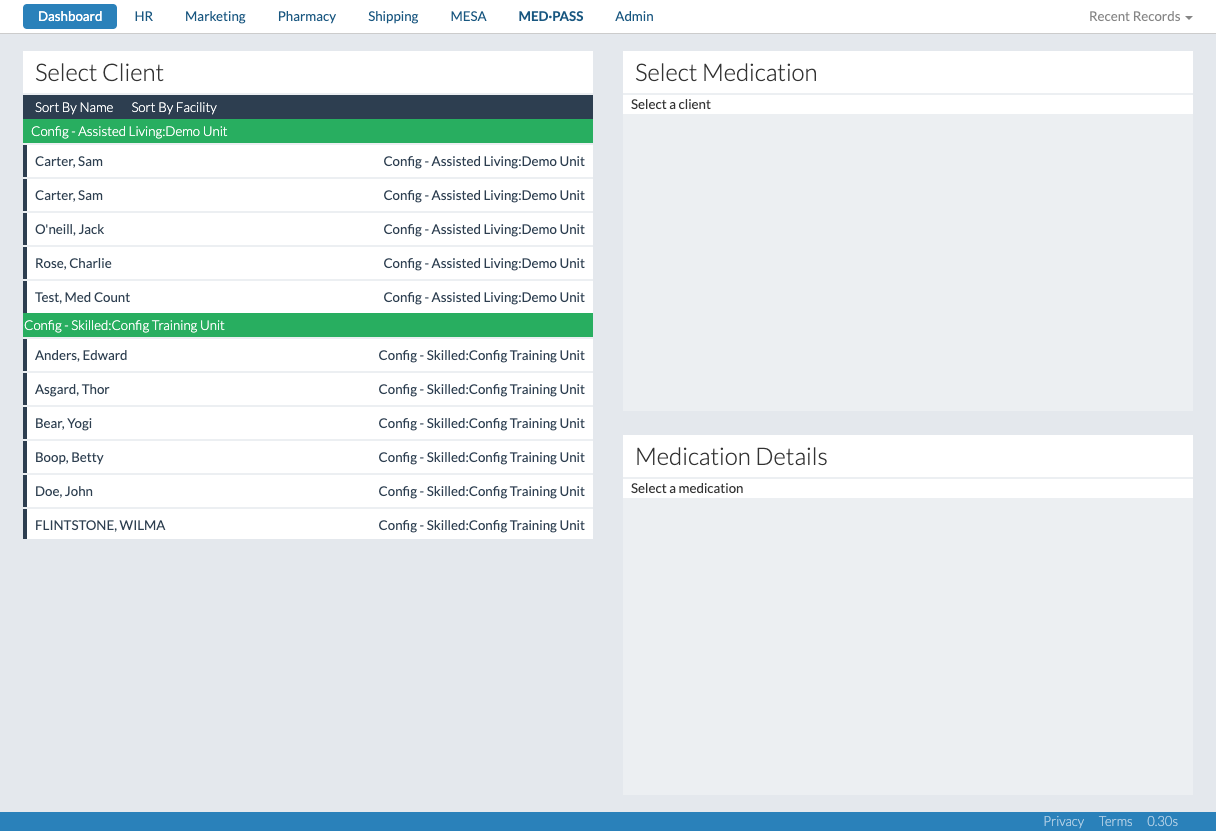Navigate to Shipping
Screen dimensions: 1216x831
pos(393,17)
